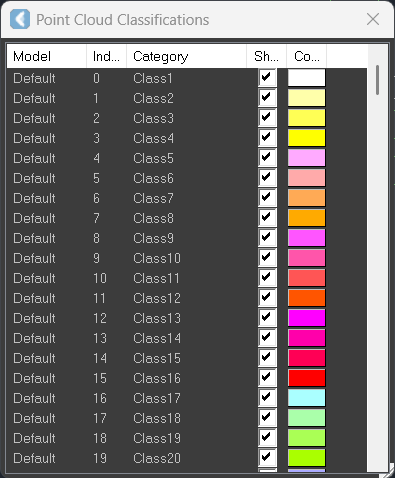The image size is (395, 478).
Task: Toggle the Show checkbox for Class17
Action: click(x=267, y=398)
